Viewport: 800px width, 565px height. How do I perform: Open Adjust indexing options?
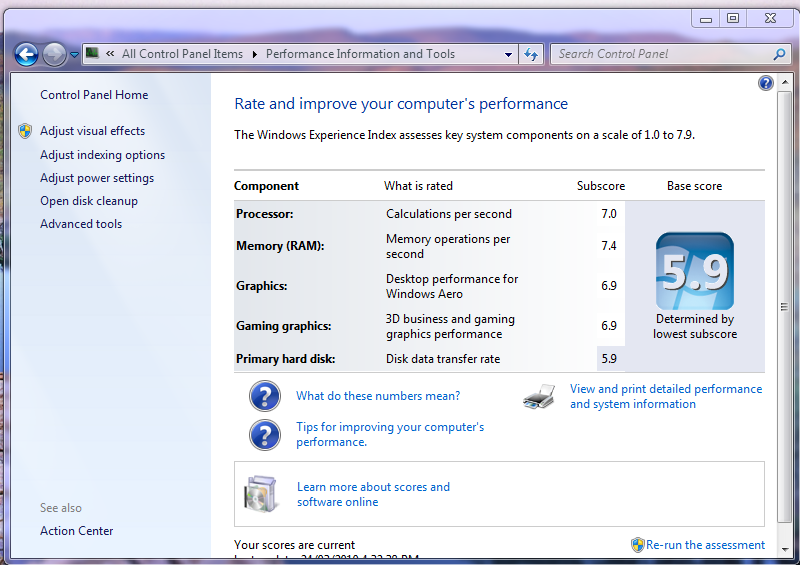[x=103, y=155]
